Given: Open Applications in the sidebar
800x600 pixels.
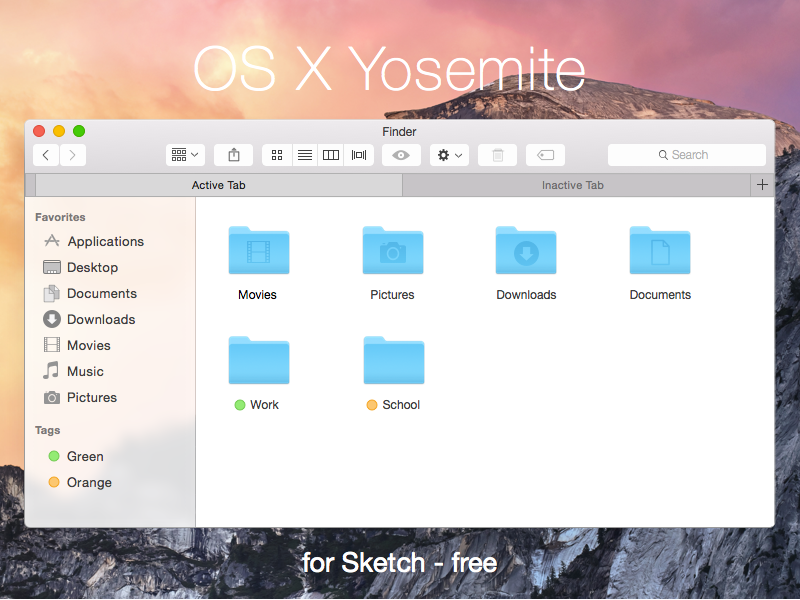Looking at the screenshot, I should click(x=94, y=241).
